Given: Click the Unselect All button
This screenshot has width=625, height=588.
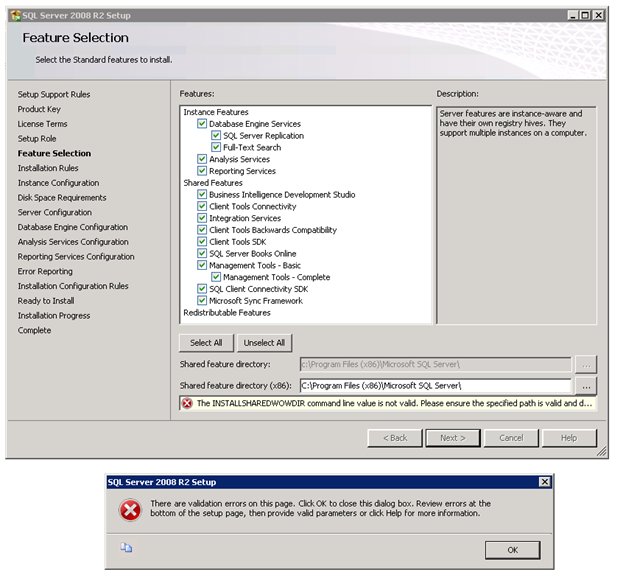Looking at the screenshot, I should point(264,343).
